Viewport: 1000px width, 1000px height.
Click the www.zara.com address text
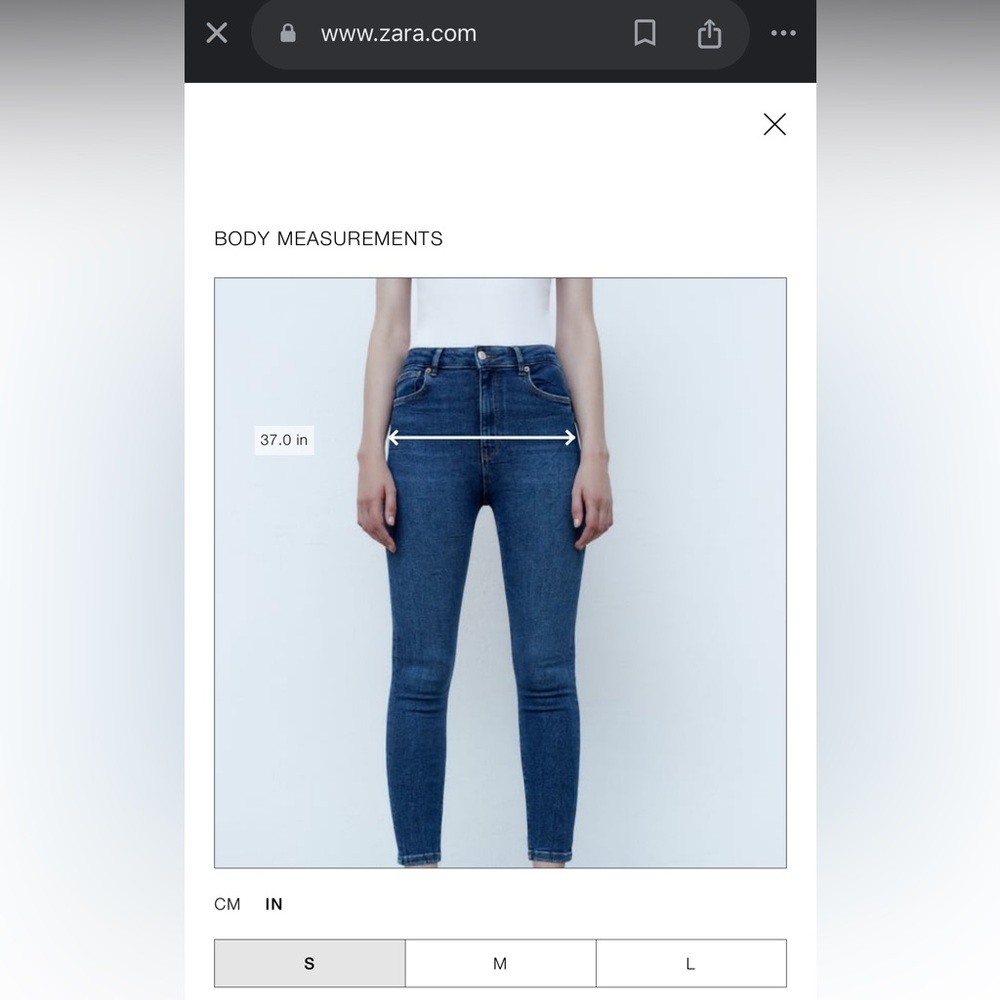click(x=399, y=33)
